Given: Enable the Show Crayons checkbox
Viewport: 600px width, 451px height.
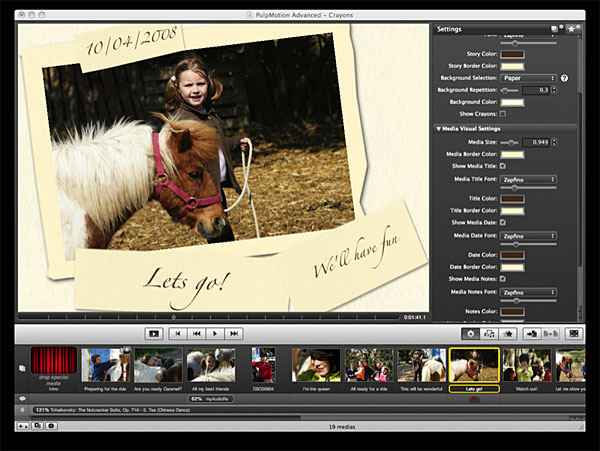Looking at the screenshot, I should (x=503, y=114).
